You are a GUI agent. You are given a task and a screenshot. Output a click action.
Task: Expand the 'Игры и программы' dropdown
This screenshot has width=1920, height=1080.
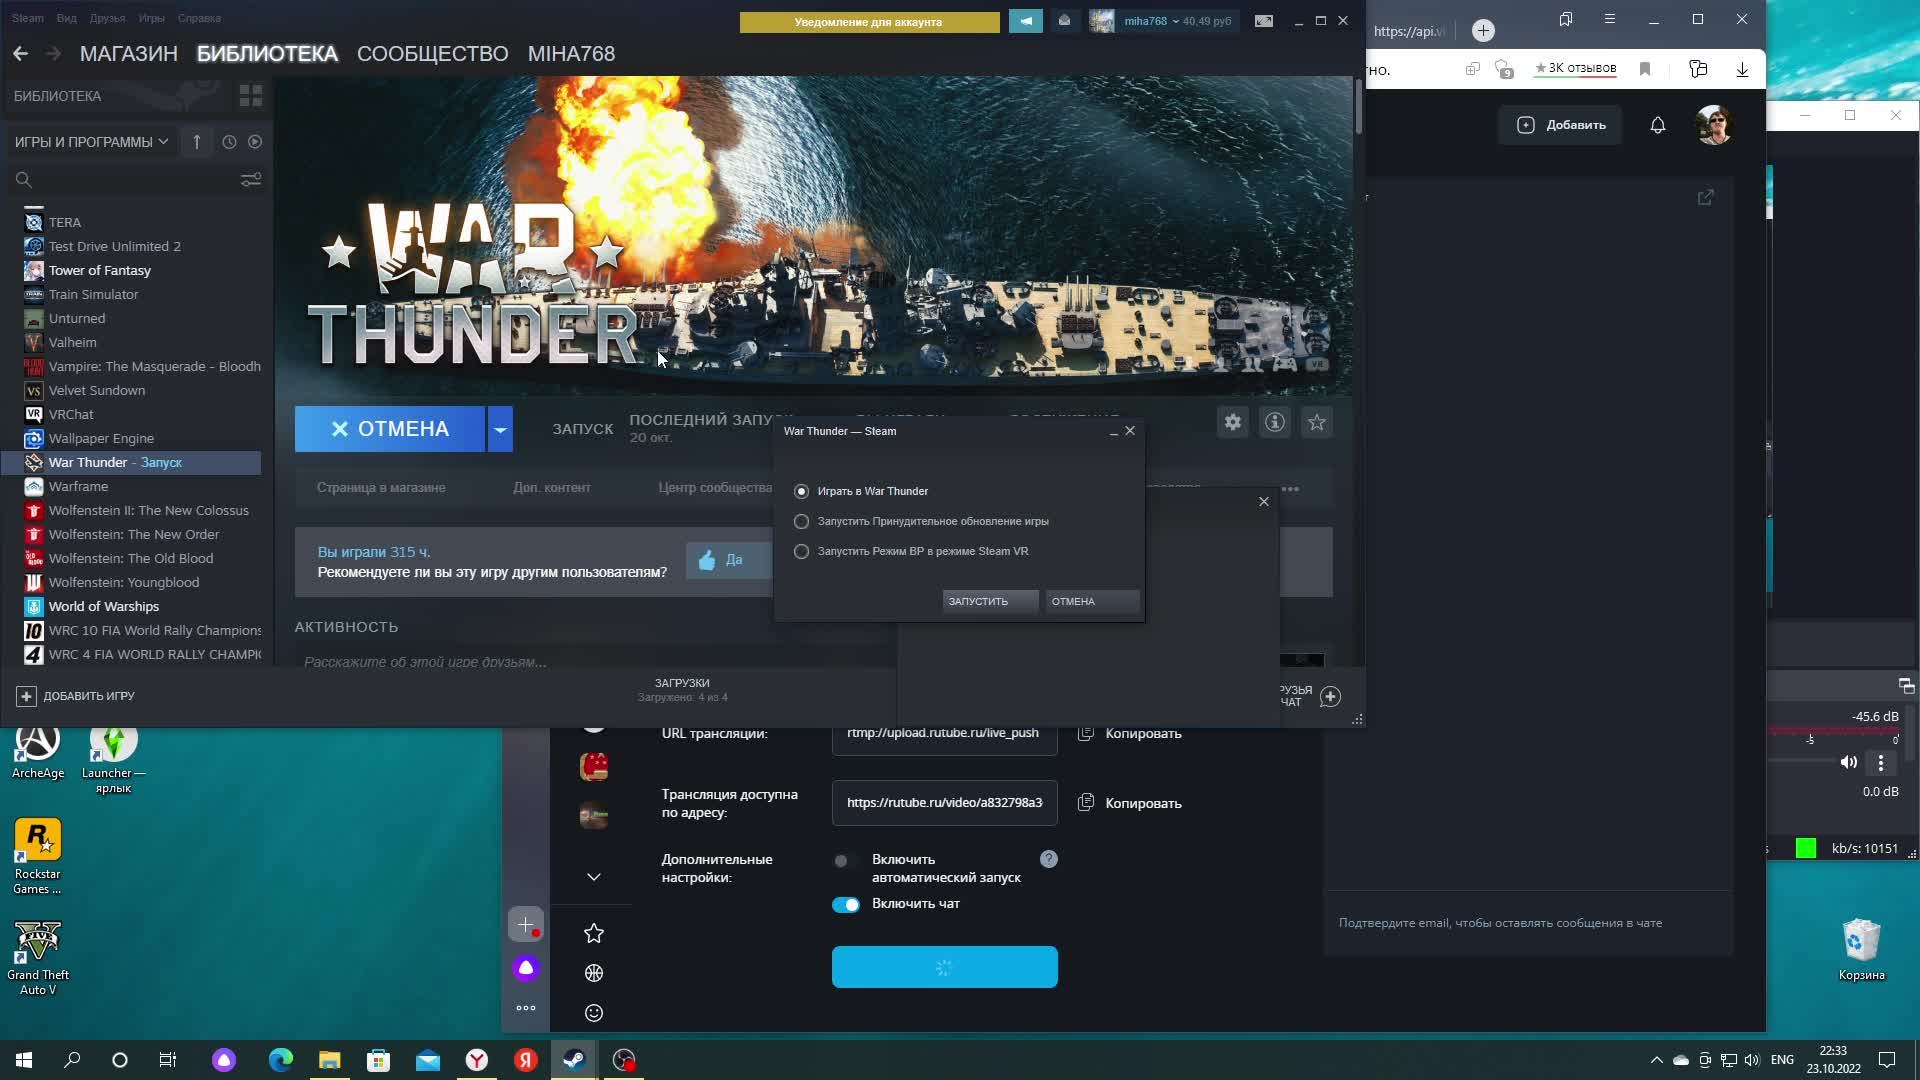click(x=92, y=142)
